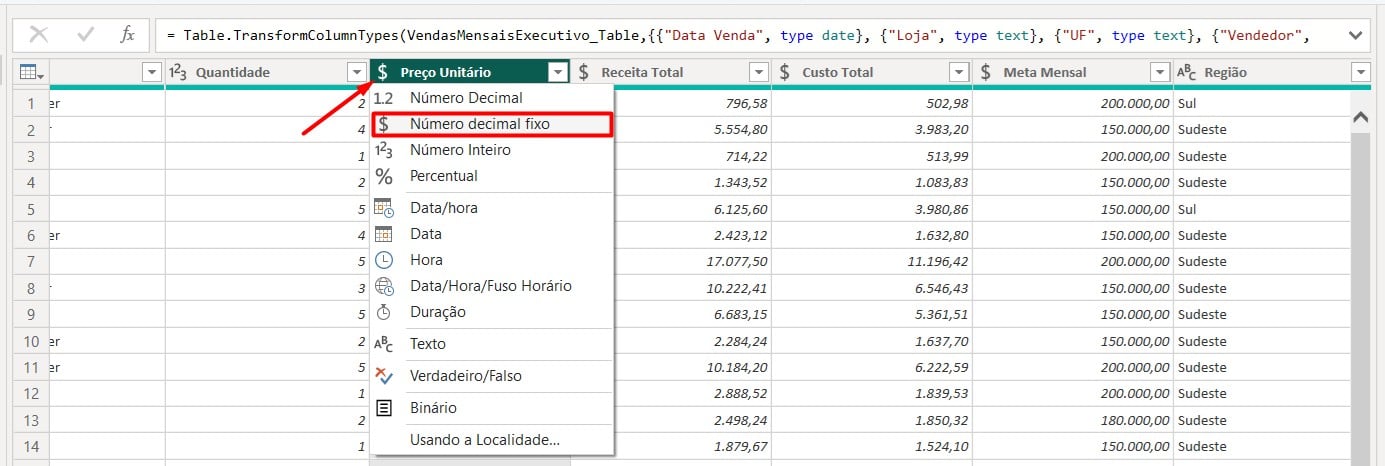This screenshot has width=1385, height=466.
Task: Choose Data type from menu
Action: click(x=491, y=234)
